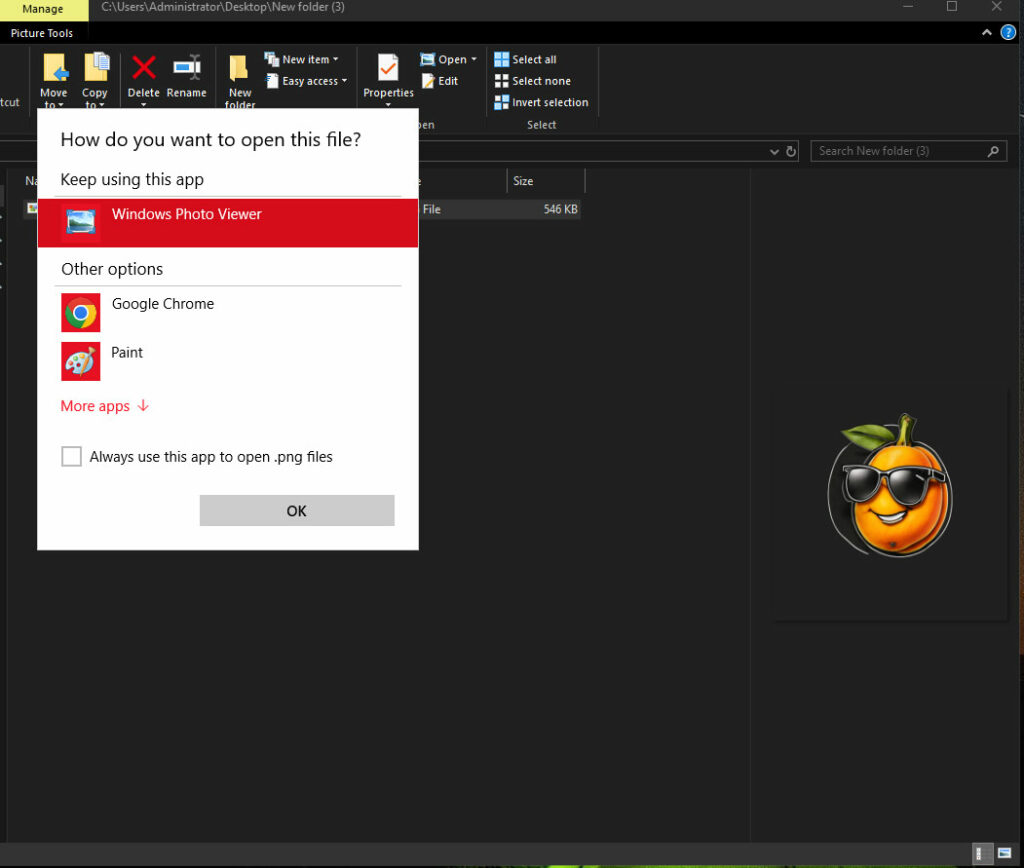Screen dimensions: 1024x868
Task: Confirm with the OK button
Action: 296,510
